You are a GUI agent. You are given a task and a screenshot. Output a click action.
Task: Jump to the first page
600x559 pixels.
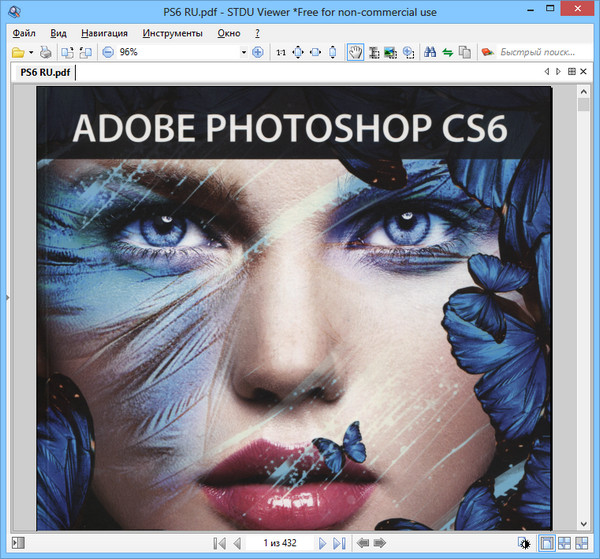coord(220,543)
